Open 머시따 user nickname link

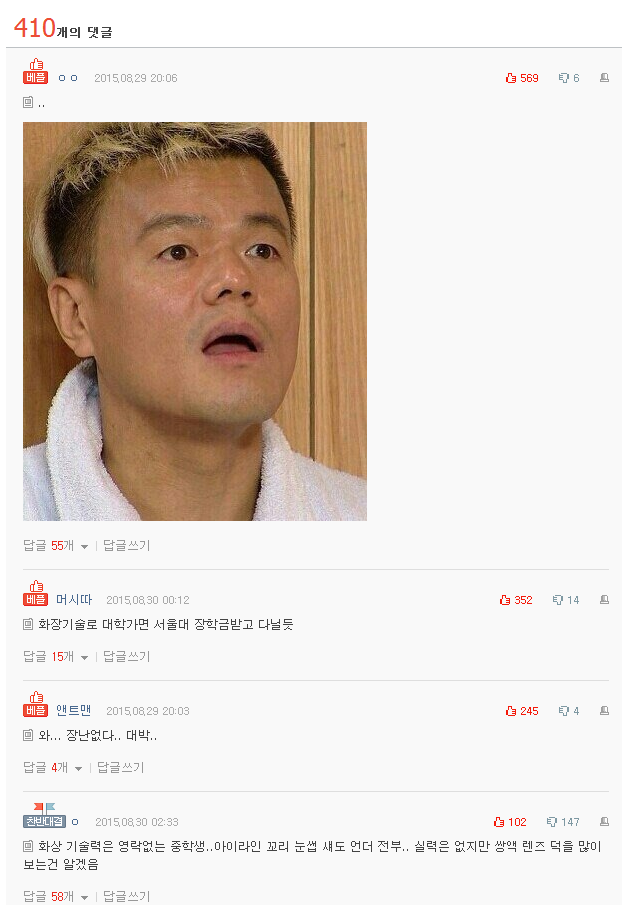click(74, 600)
